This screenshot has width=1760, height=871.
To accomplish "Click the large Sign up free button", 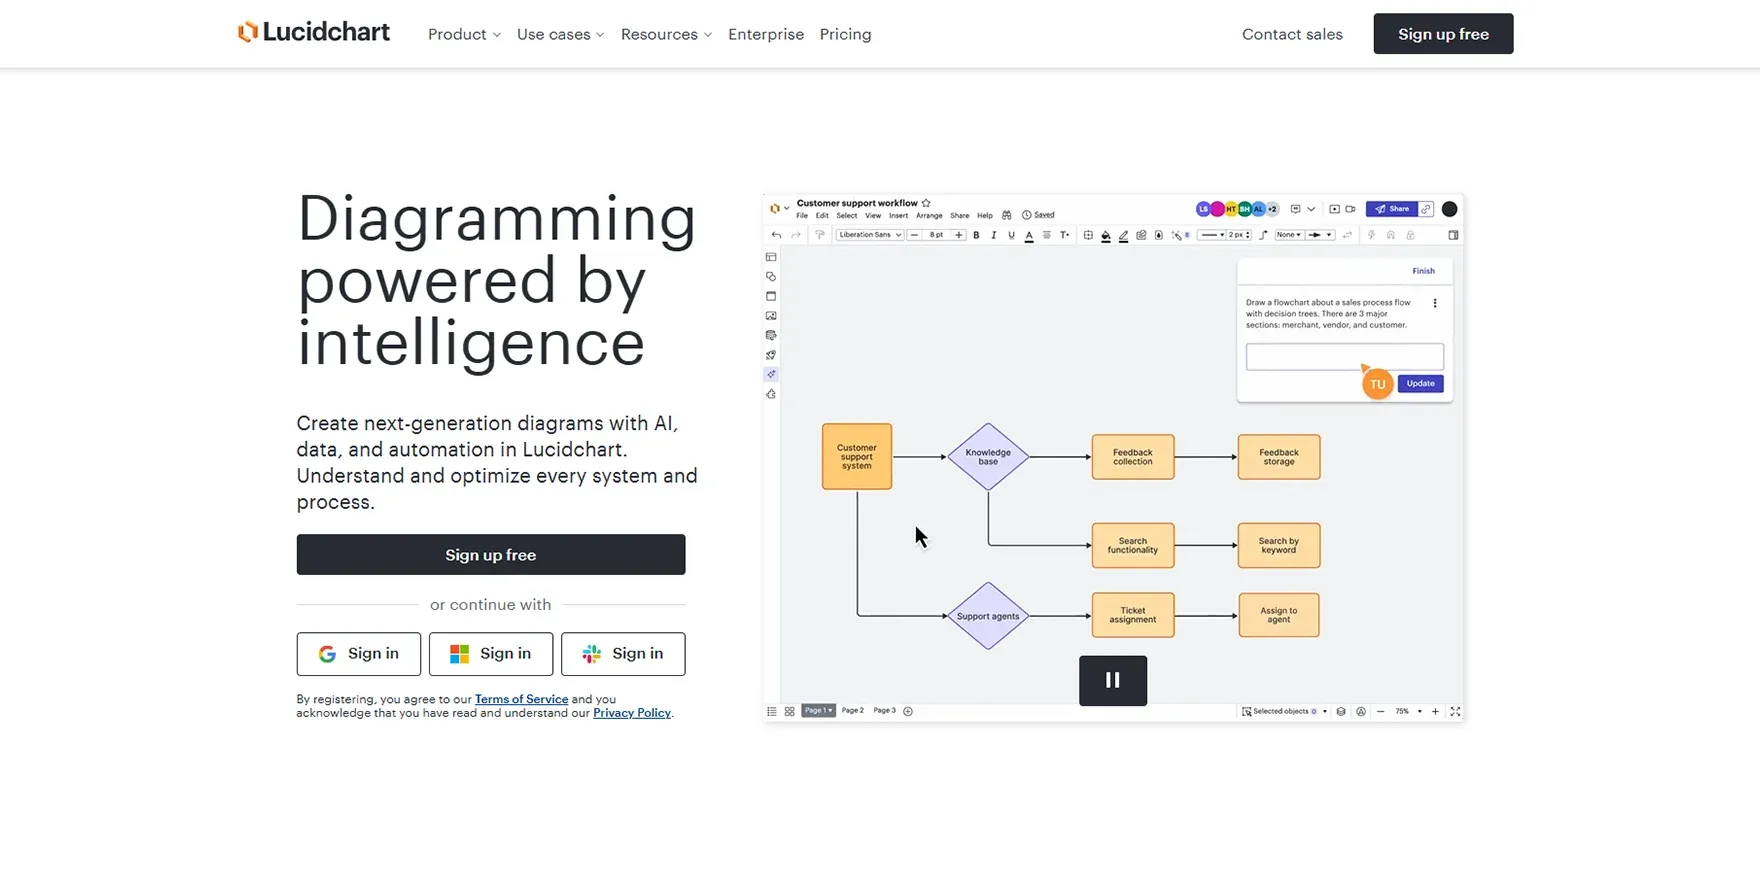I will tap(491, 555).
